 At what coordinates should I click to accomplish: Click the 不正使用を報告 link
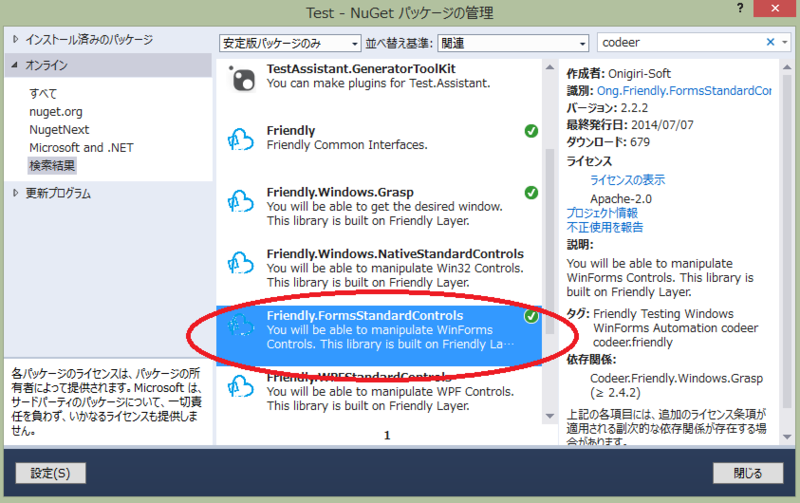(x=605, y=227)
